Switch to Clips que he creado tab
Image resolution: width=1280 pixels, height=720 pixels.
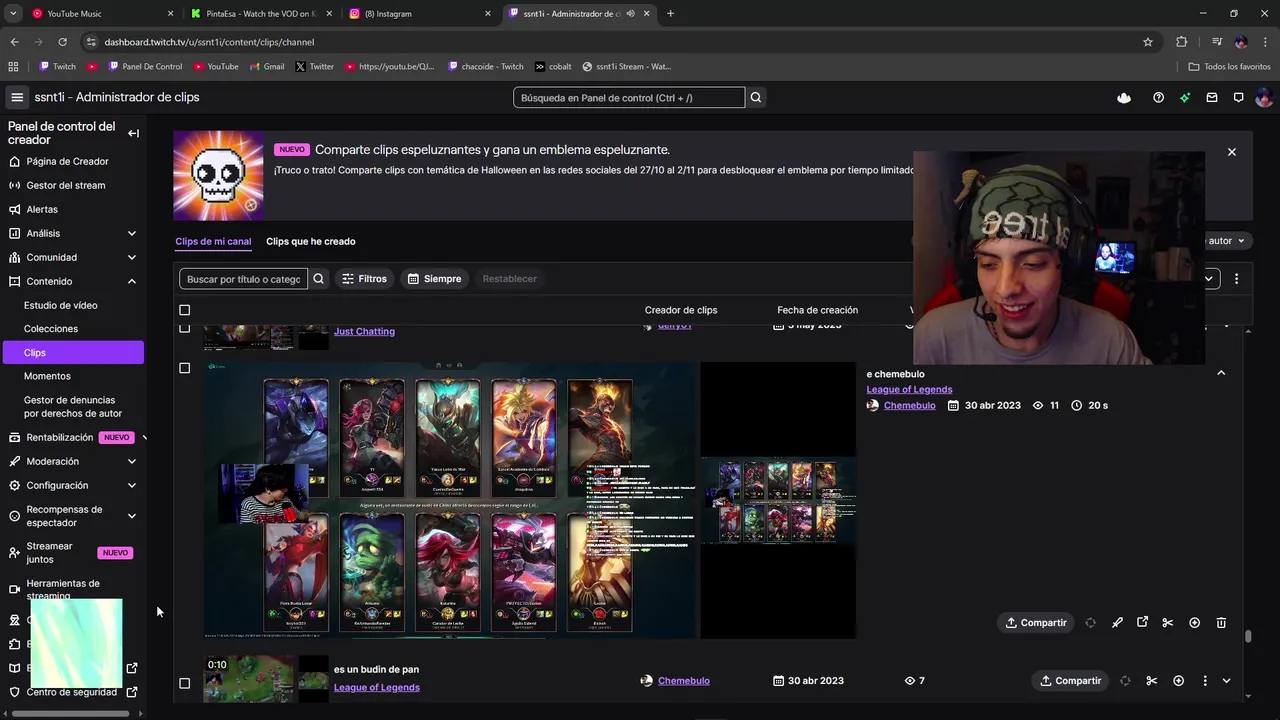[310, 241]
